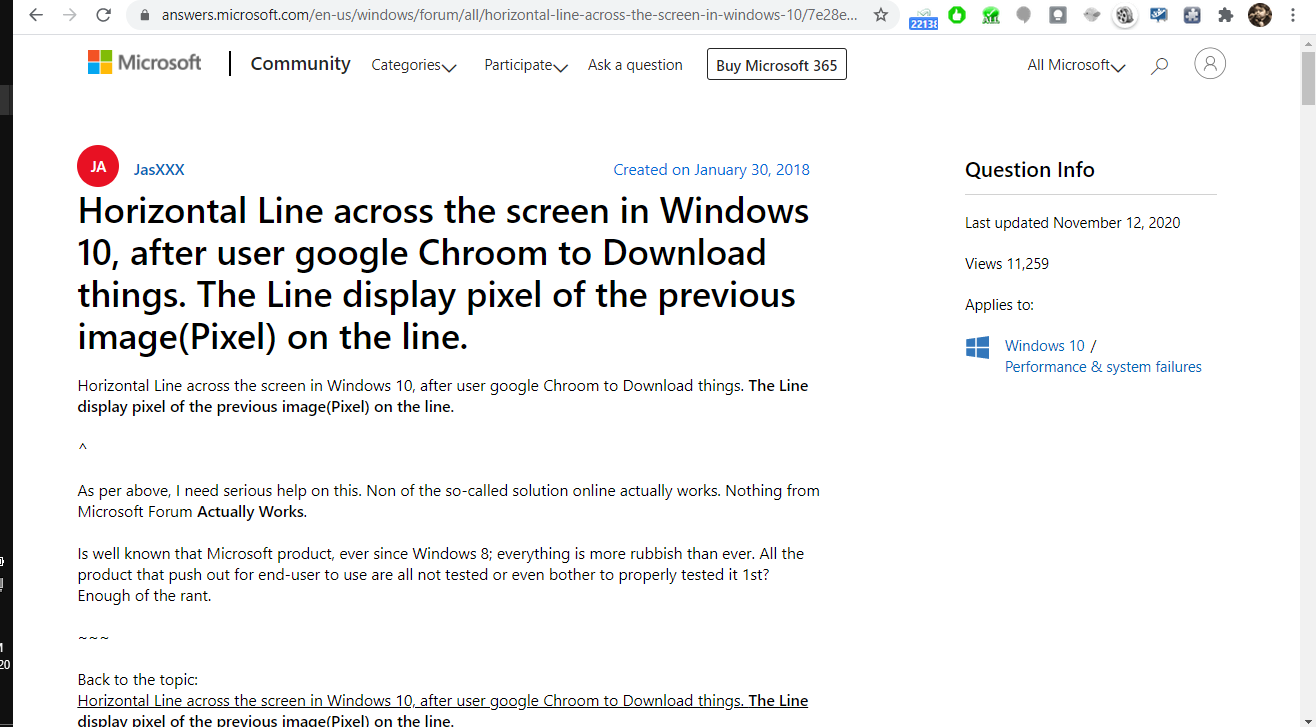Click the Views 11,259 text
The image size is (1316, 727).
tap(1006, 264)
